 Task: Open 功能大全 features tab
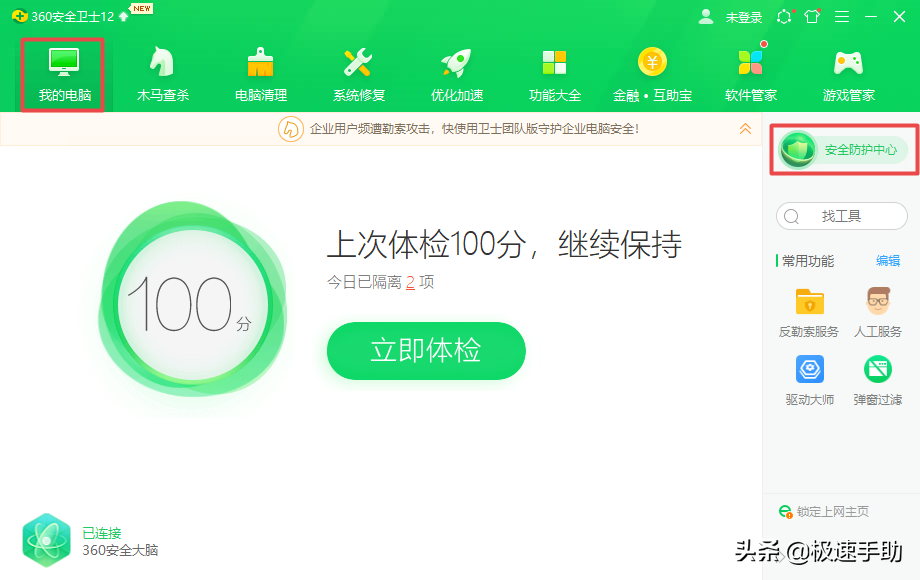(x=554, y=75)
